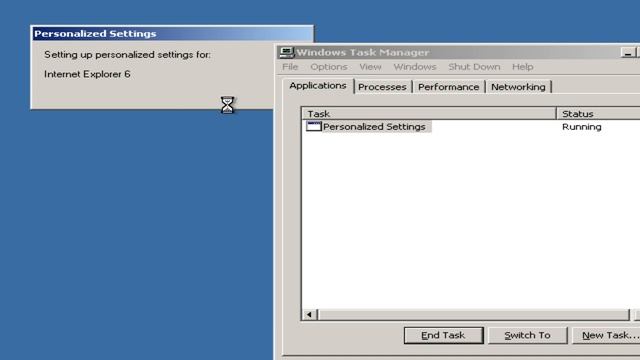
Task: Click the Windows Task Manager title bar icon
Action: click(286, 52)
